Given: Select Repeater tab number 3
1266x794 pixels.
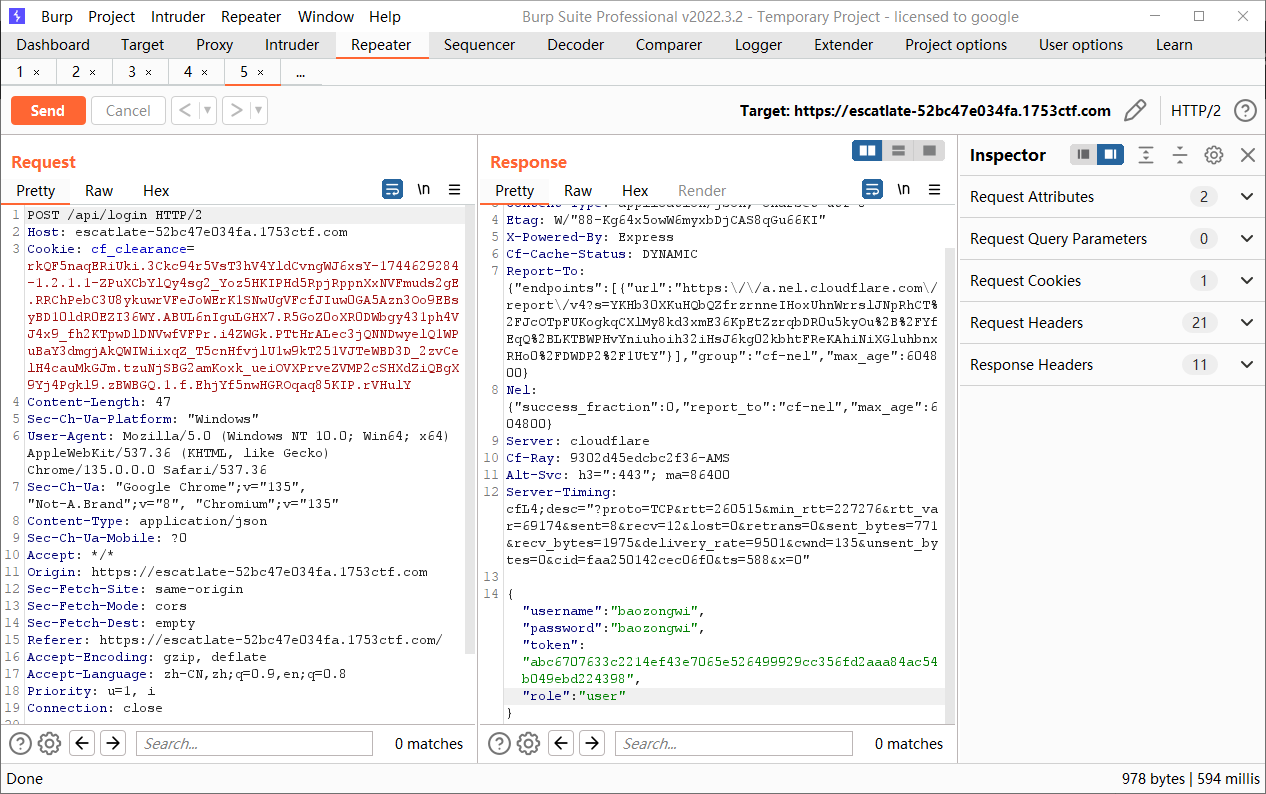Looking at the screenshot, I should point(132,72).
